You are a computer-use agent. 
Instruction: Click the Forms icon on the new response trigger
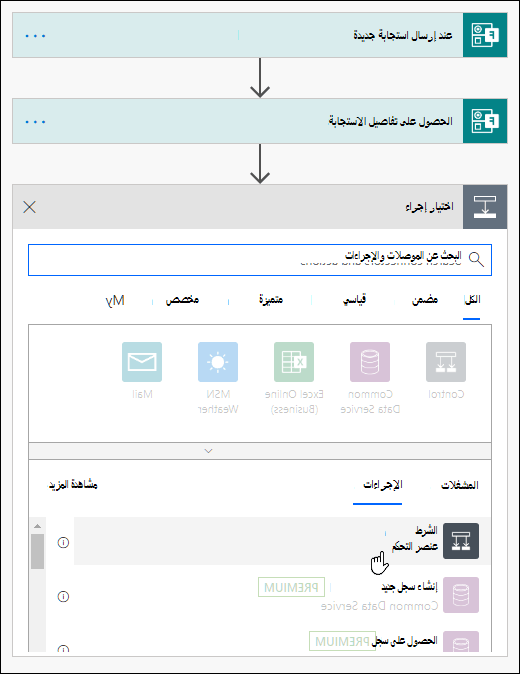pos(485,35)
